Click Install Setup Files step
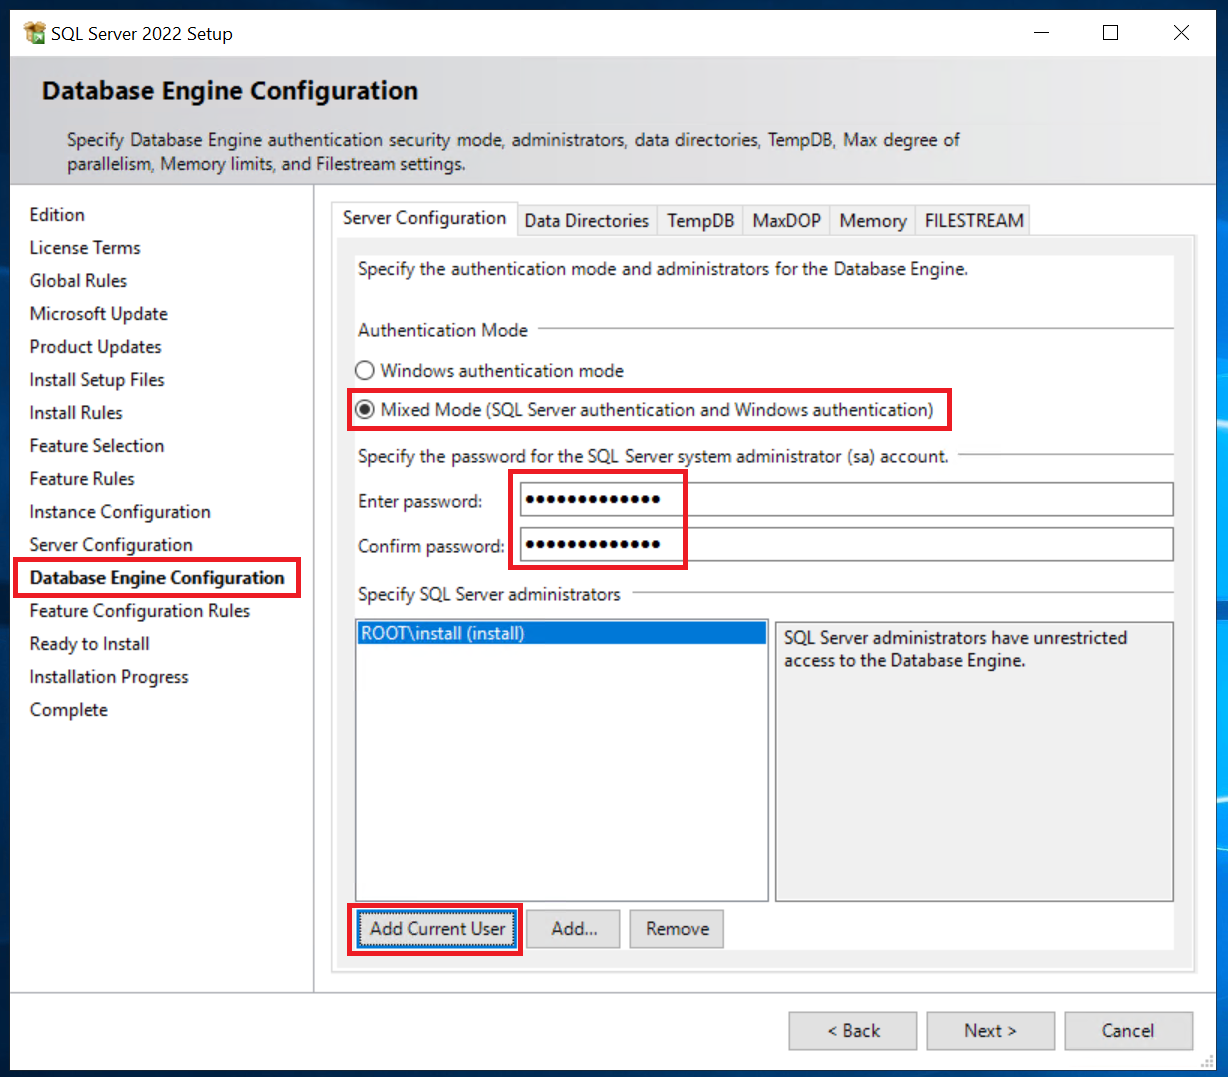 point(97,380)
